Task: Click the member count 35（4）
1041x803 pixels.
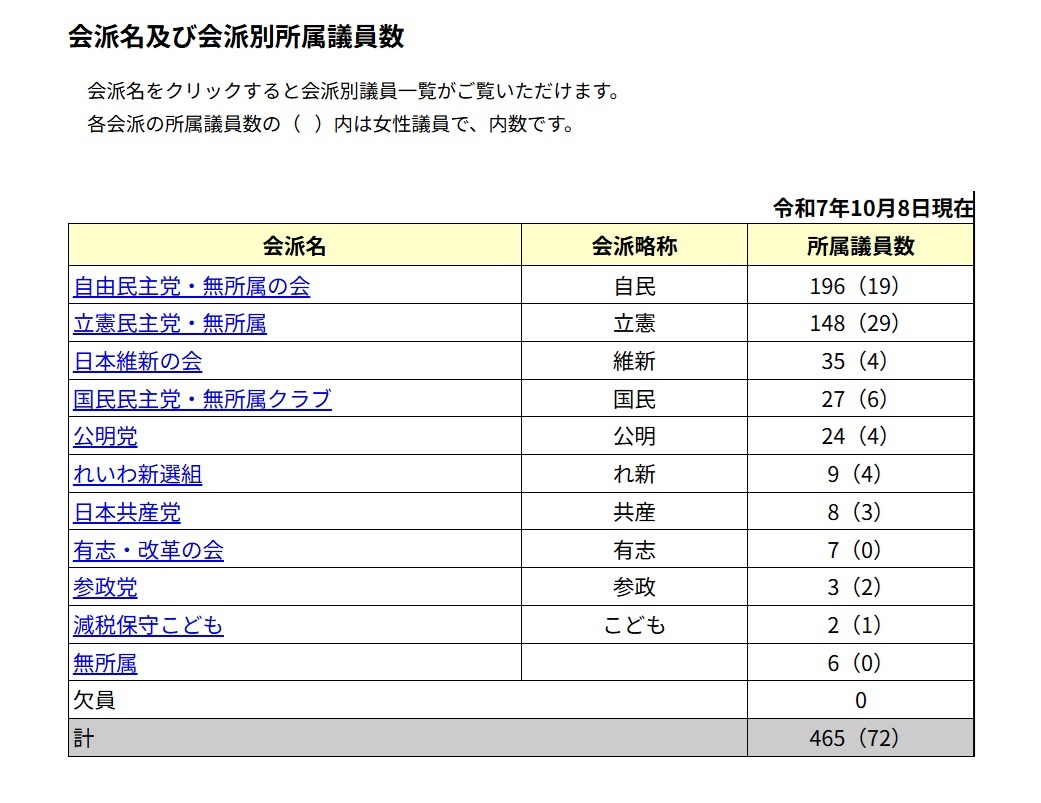Action: coord(854,362)
